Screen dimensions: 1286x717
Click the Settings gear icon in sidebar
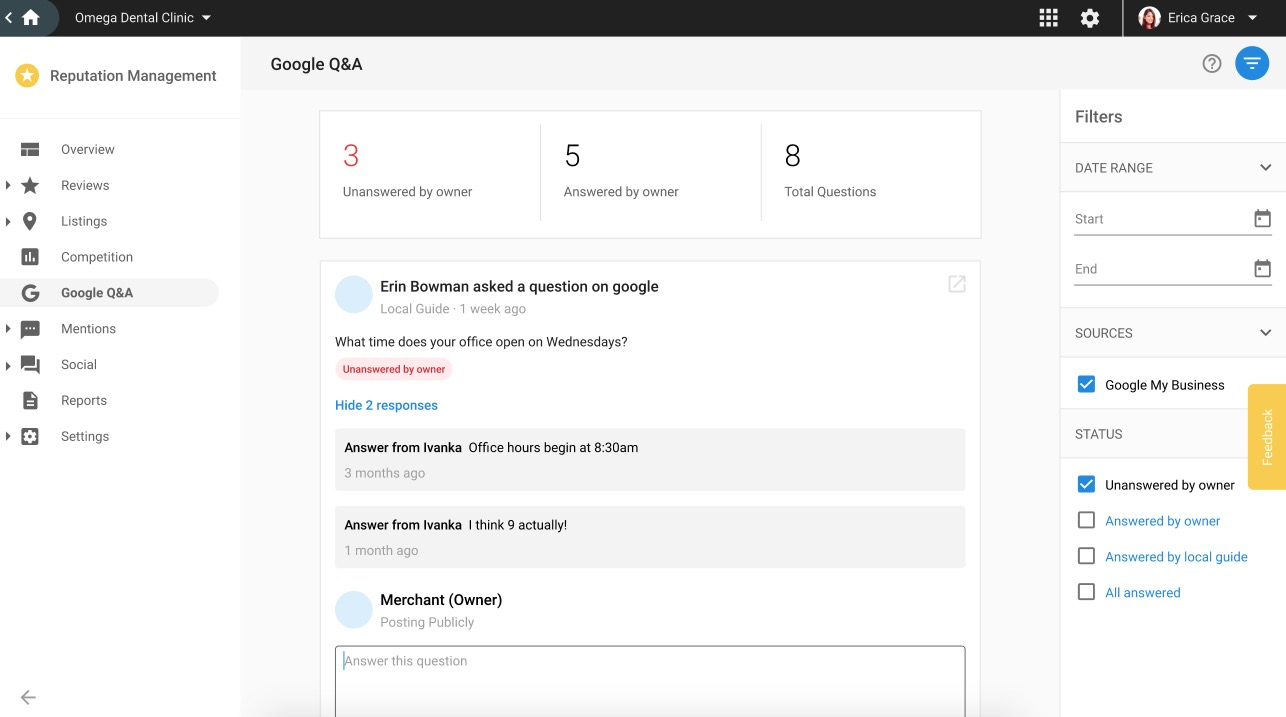(x=30, y=436)
